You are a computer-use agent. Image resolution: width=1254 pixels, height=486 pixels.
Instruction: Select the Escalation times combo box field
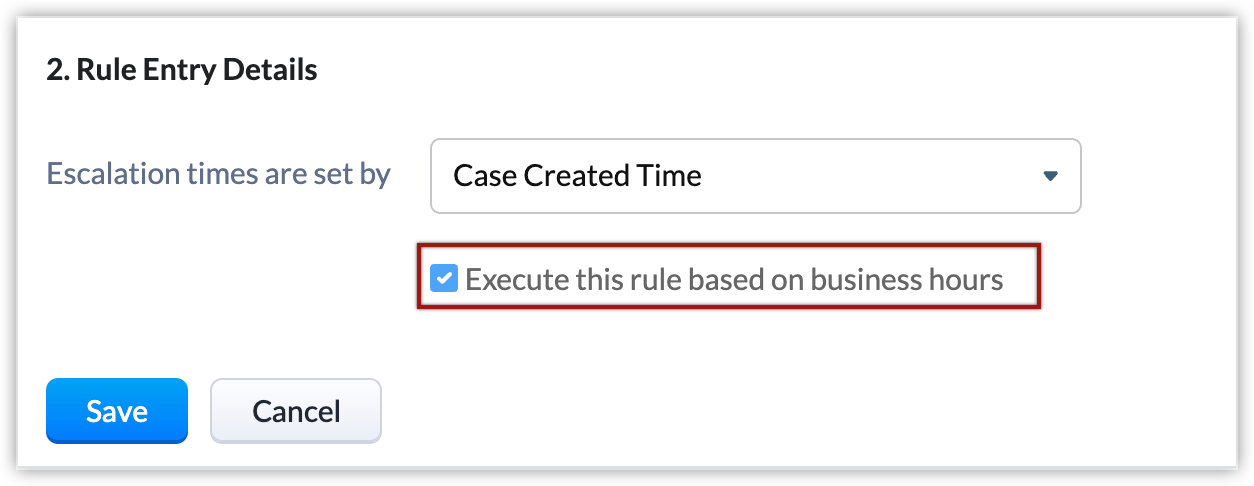click(x=755, y=176)
